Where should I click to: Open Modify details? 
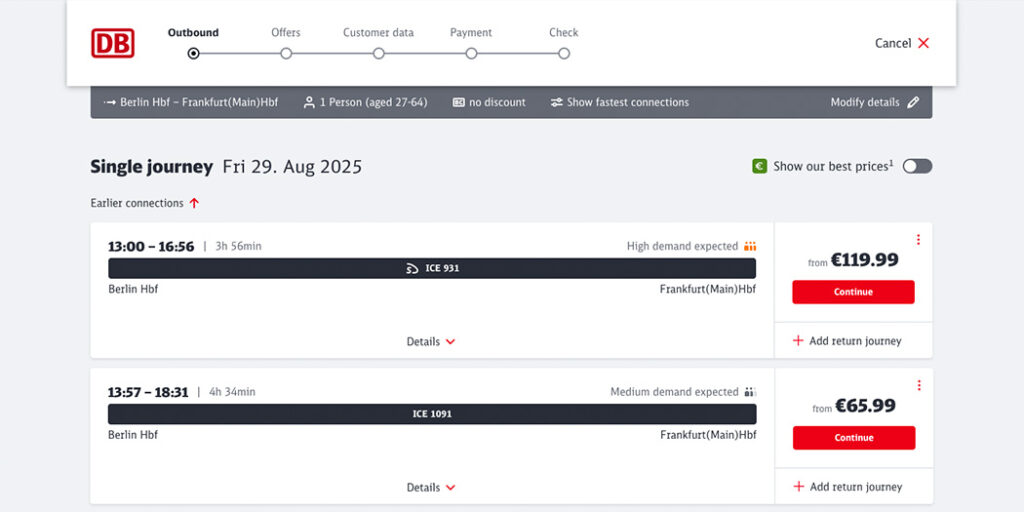[x=874, y=103]
